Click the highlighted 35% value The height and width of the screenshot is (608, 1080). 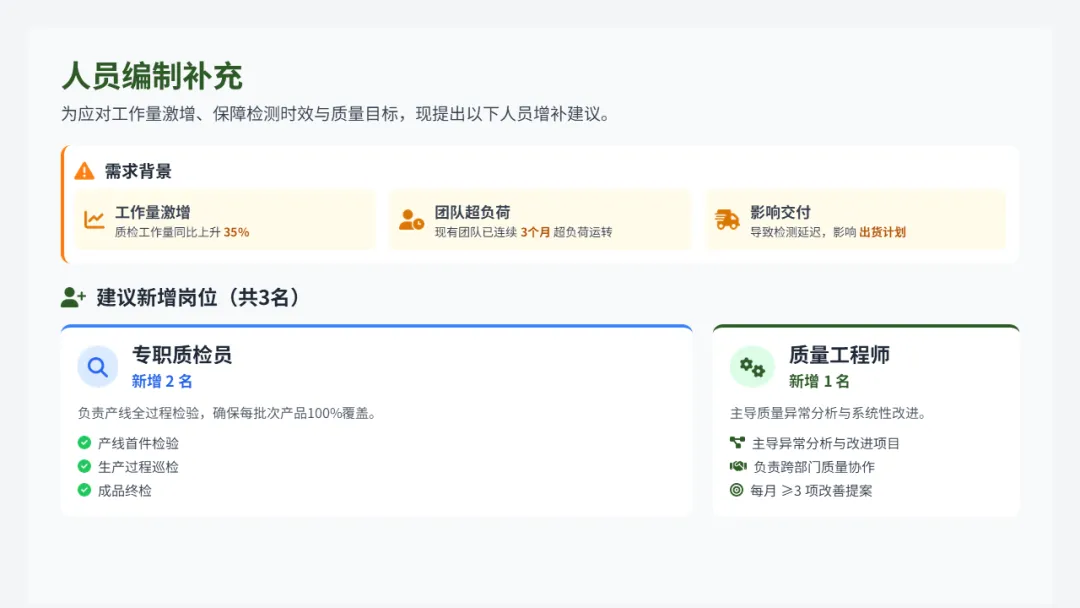[x=236, y=232]
